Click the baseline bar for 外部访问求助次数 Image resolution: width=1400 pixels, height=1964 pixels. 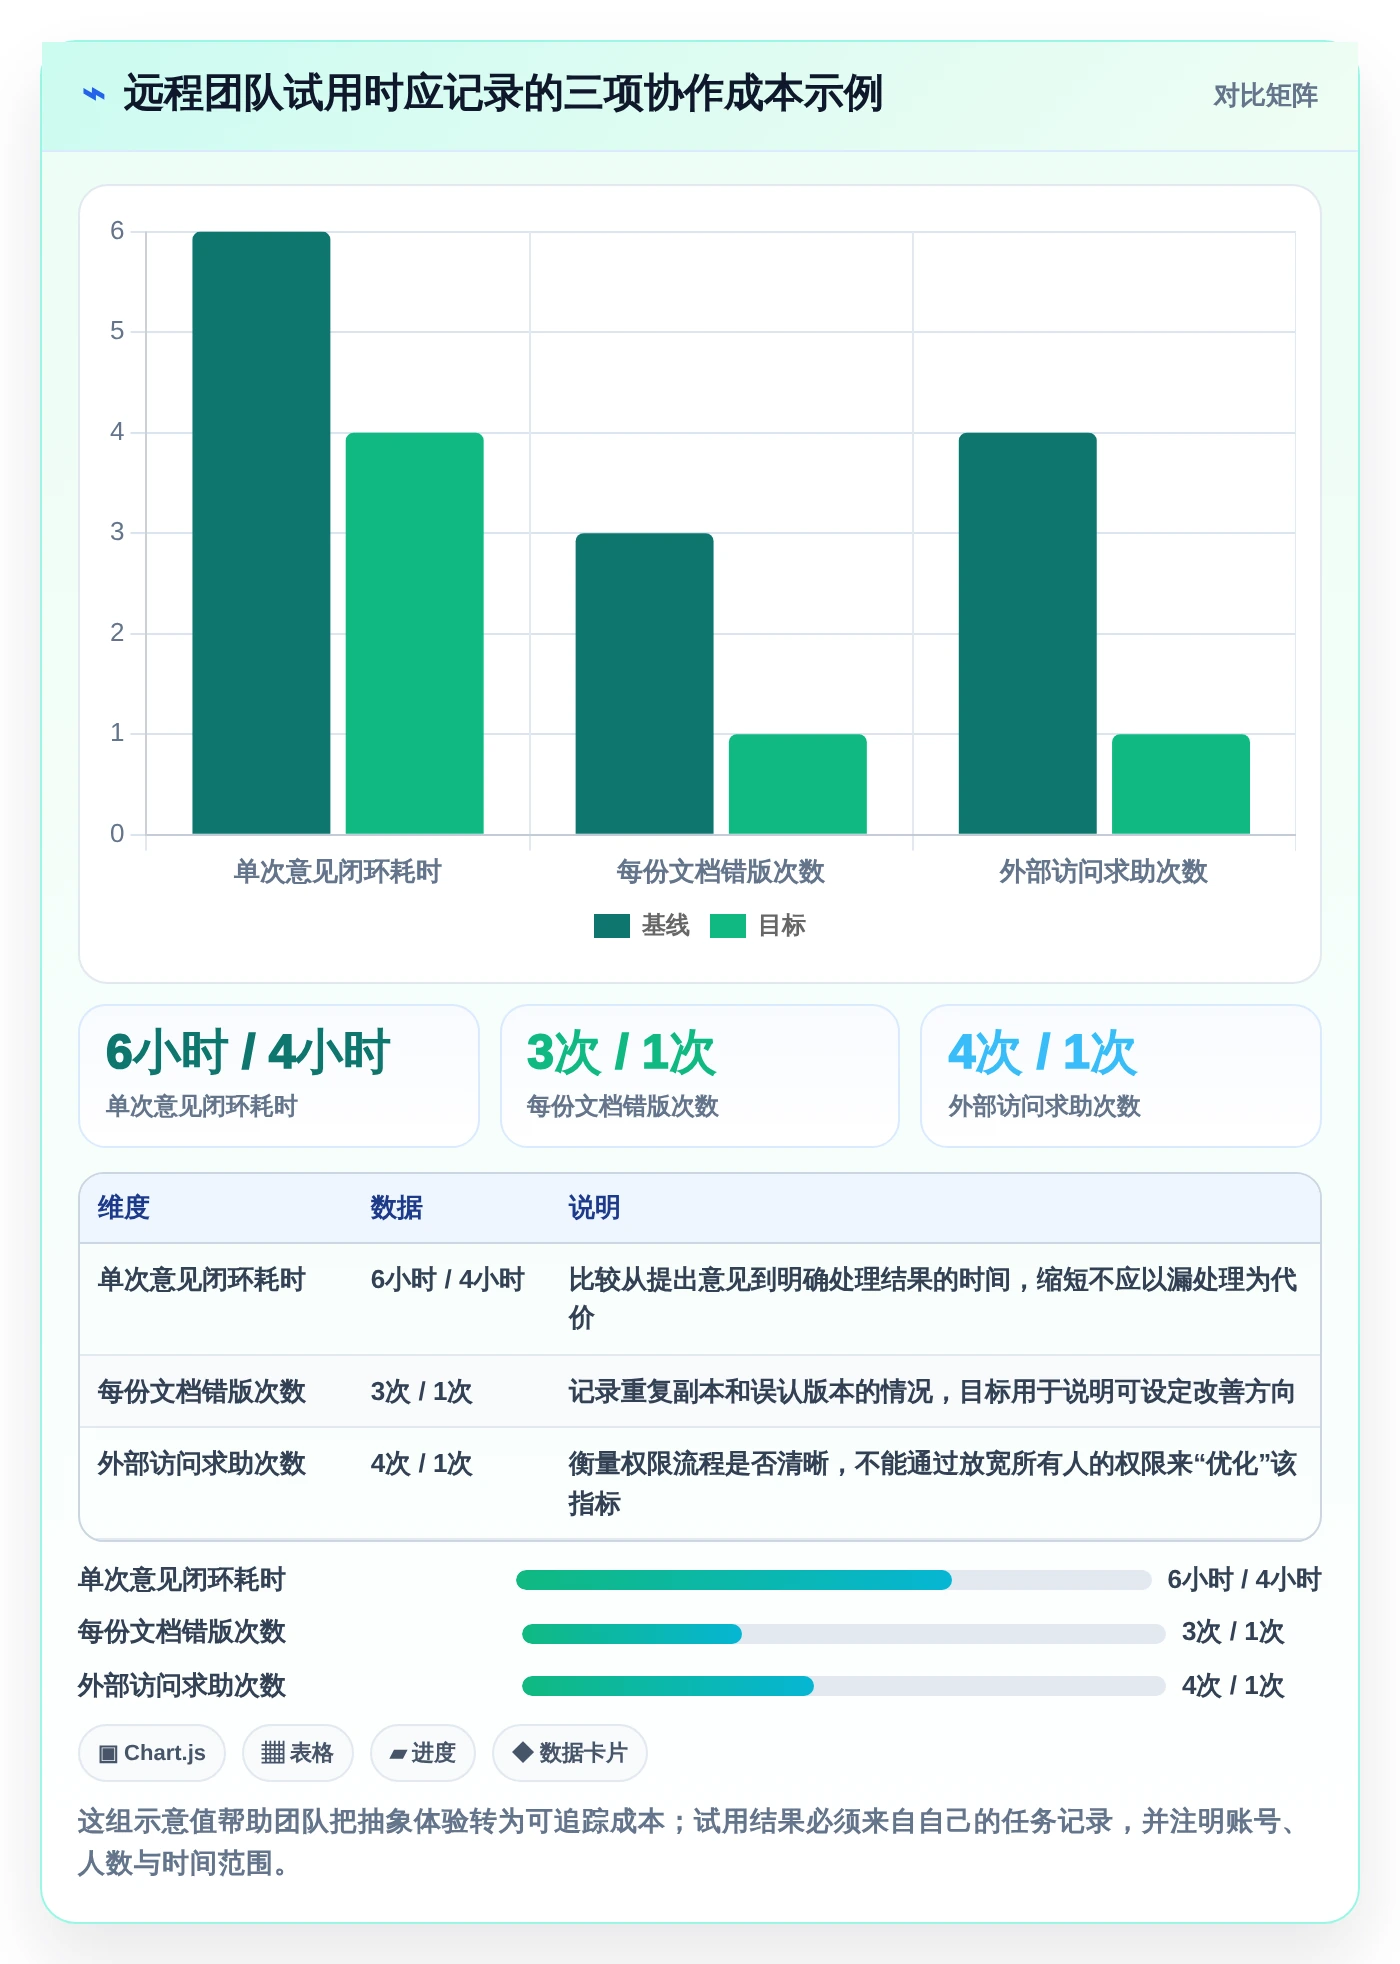pos(1028,633)
